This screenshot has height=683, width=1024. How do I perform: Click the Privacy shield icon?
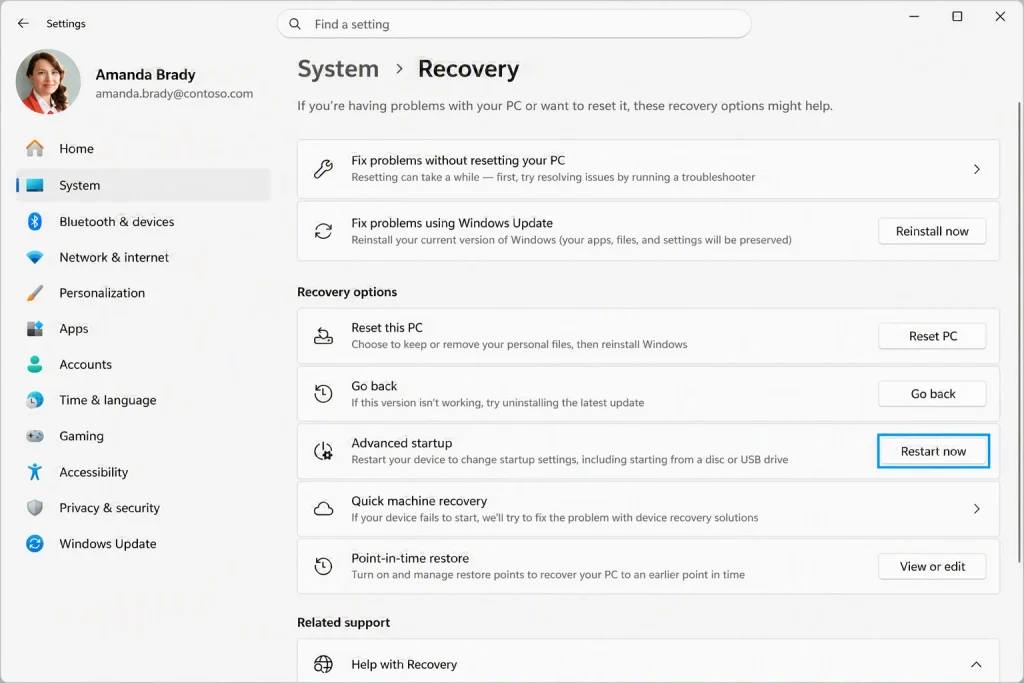(x=35, y=508)
